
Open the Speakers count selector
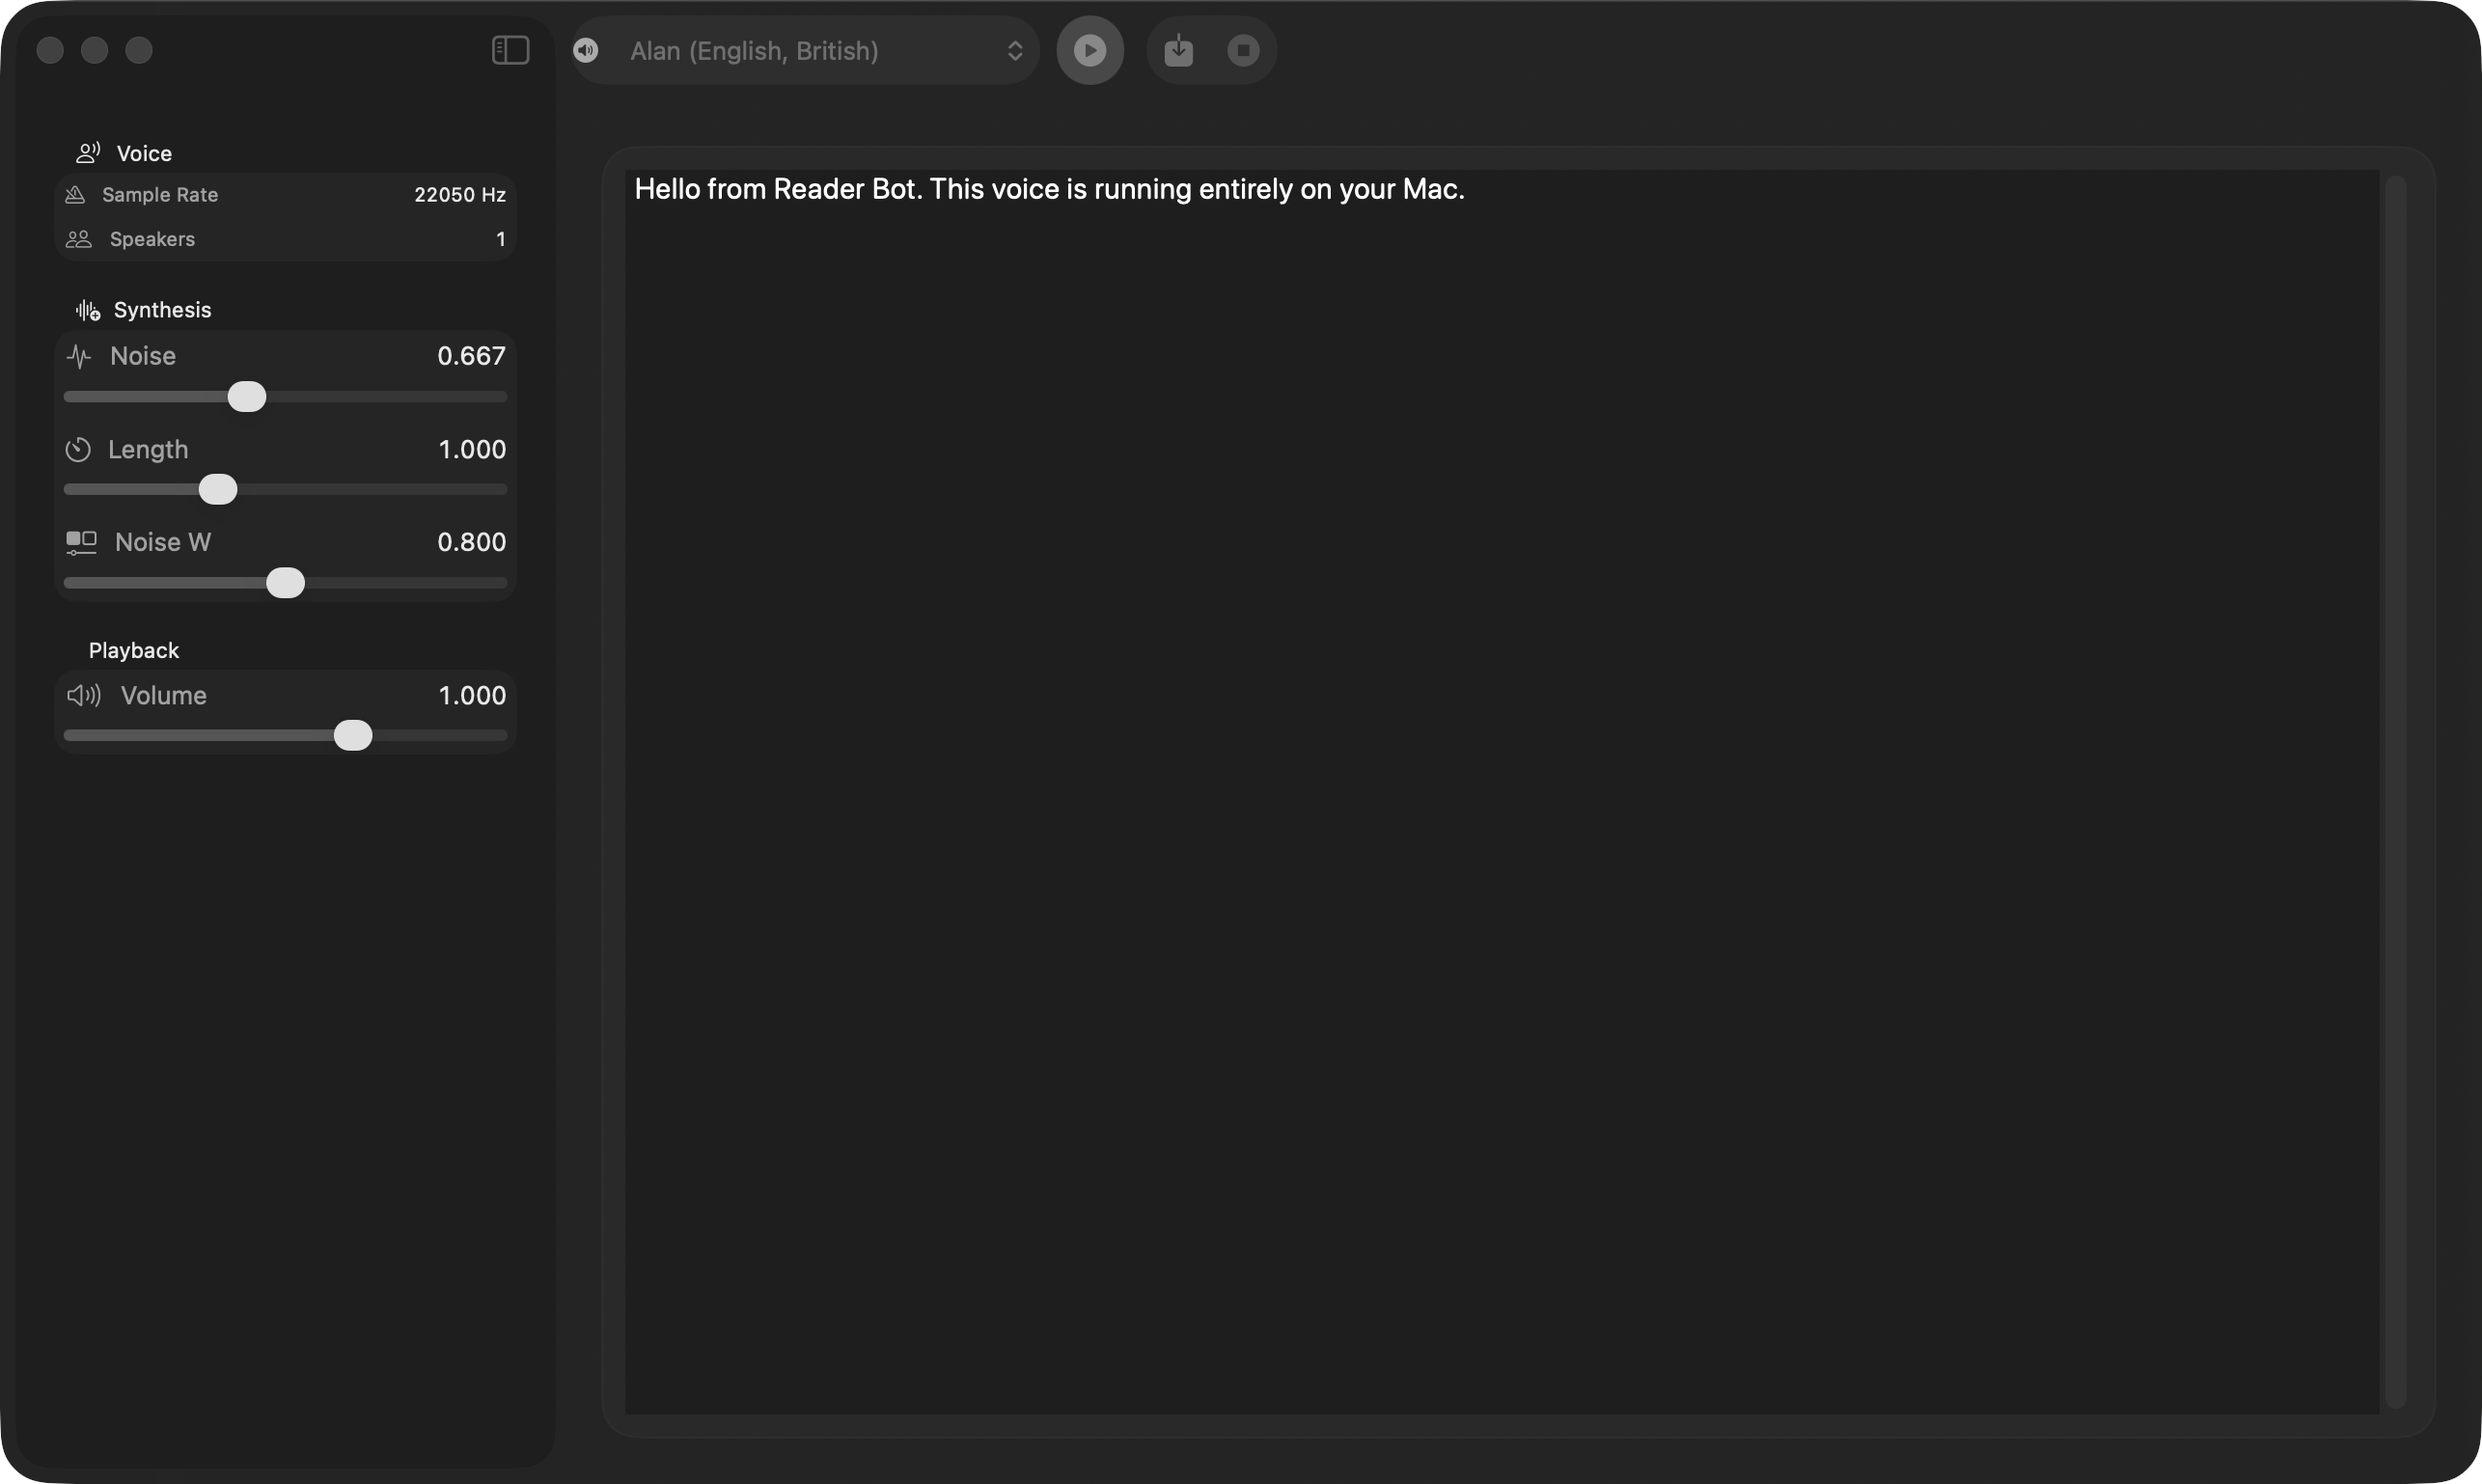(x=500, y=239)
